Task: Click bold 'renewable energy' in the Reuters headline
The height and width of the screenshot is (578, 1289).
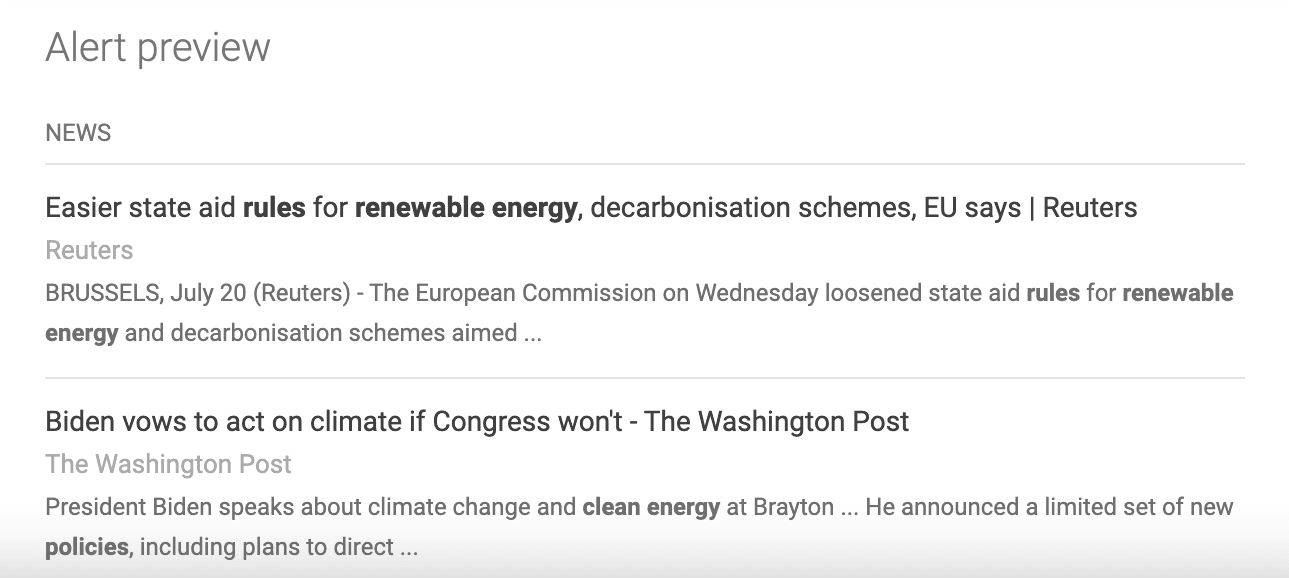Action: click(466, 208)
